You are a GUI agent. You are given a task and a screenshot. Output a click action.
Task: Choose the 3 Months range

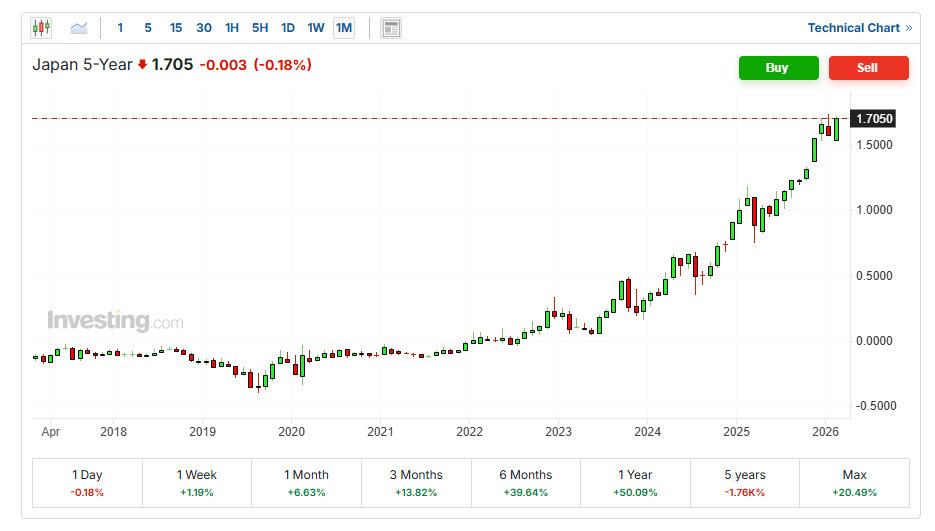pyautogui.click(x=416, y=483)
